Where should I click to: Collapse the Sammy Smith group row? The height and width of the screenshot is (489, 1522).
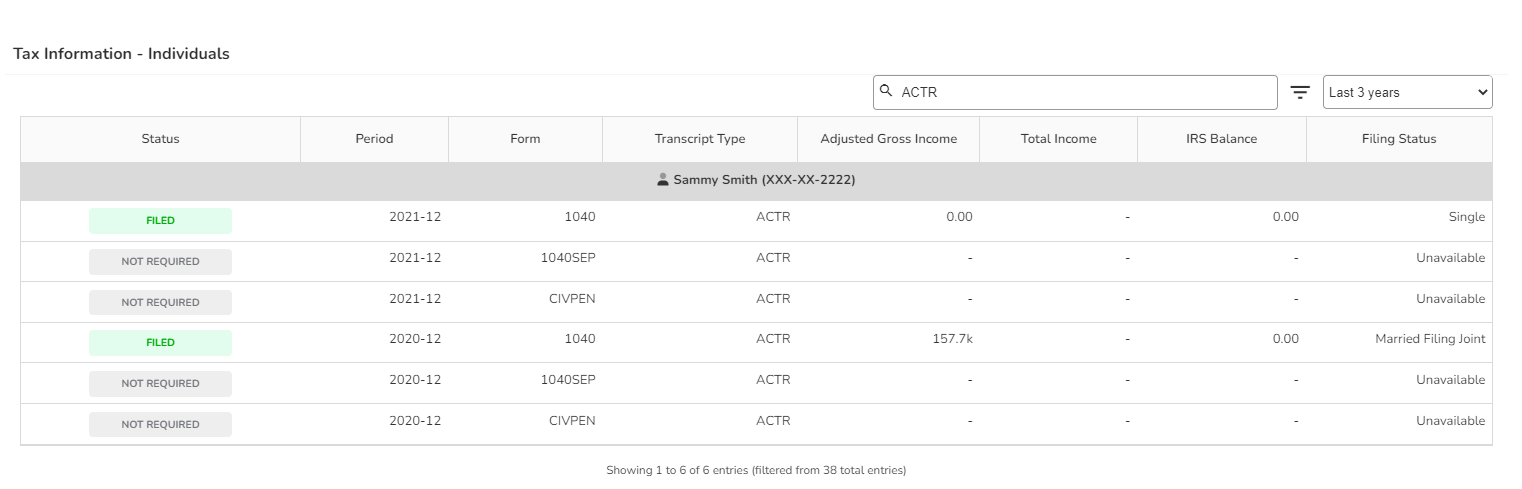pos(756,181)
